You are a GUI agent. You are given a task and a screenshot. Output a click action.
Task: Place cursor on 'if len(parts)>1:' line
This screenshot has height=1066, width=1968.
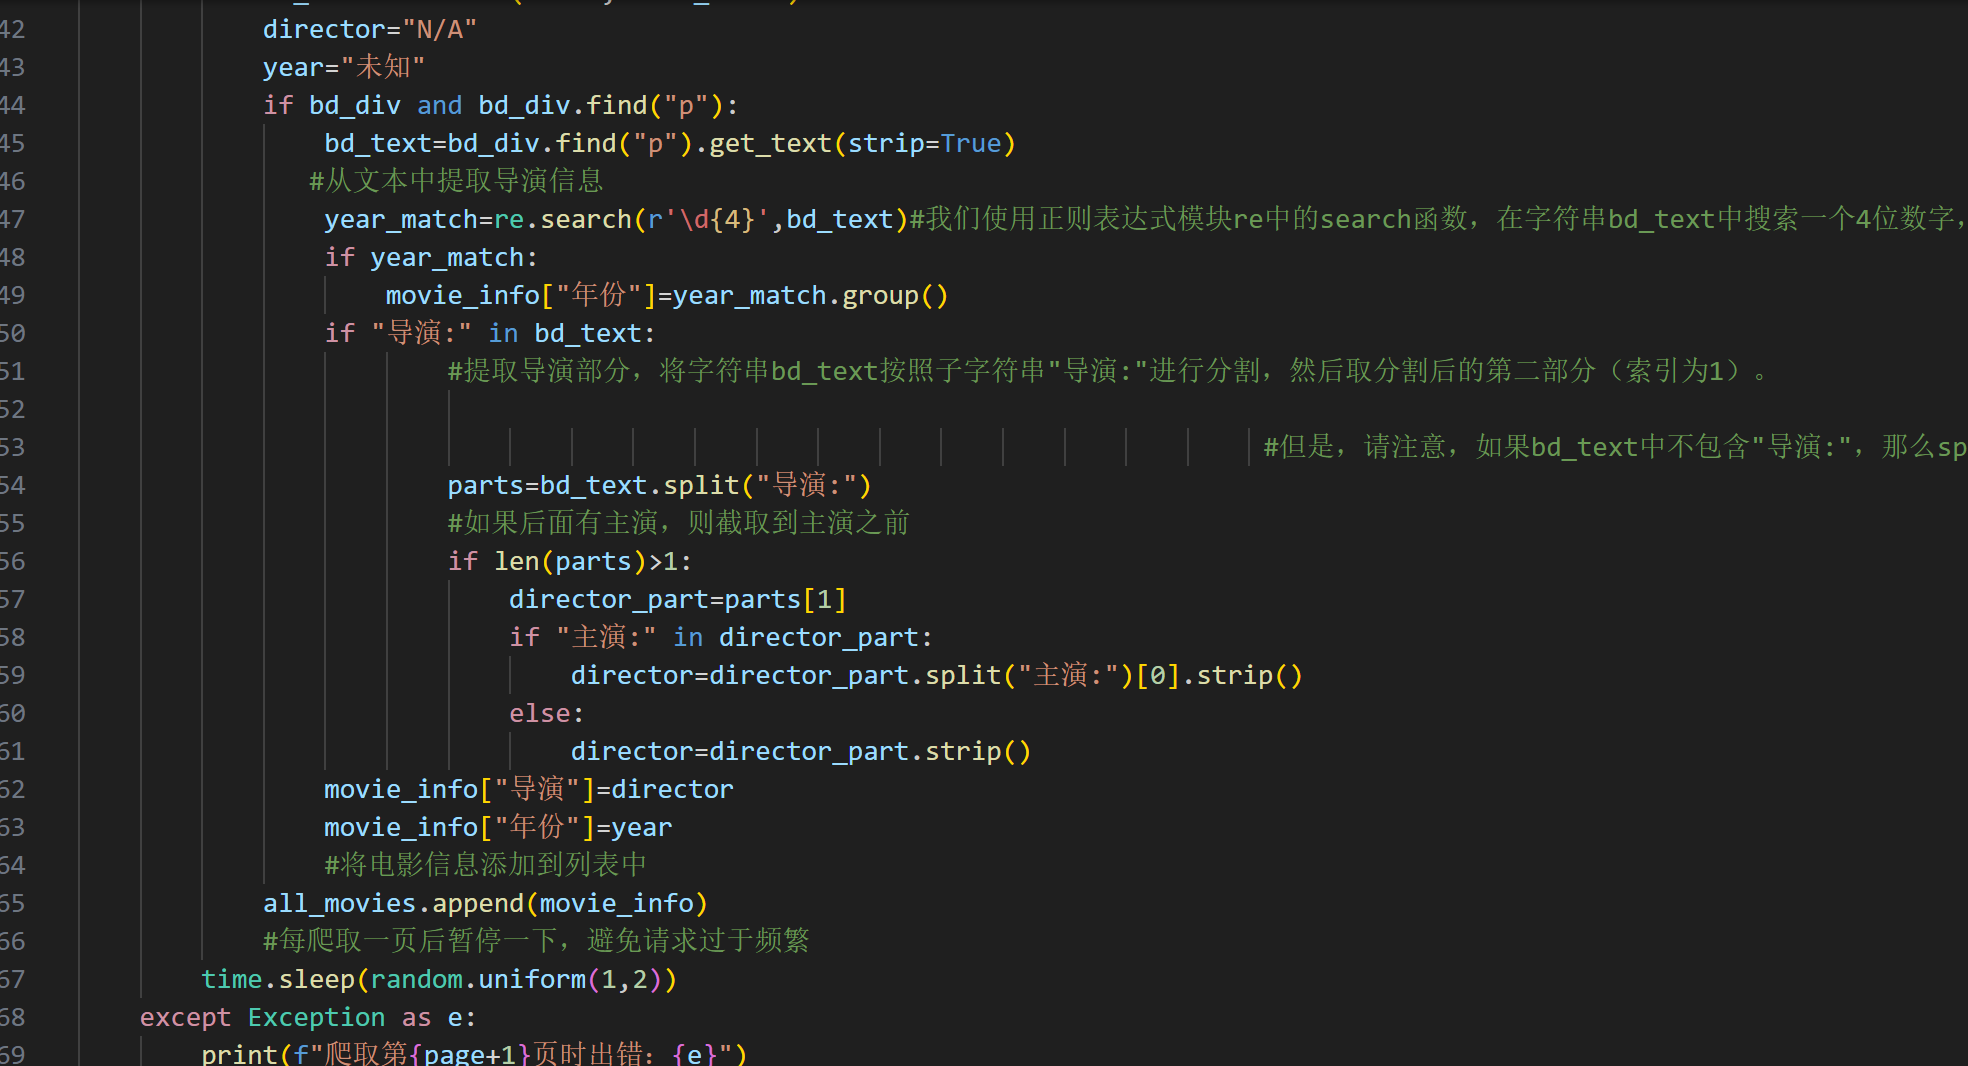pyautogui.click(x=570, y=562)
